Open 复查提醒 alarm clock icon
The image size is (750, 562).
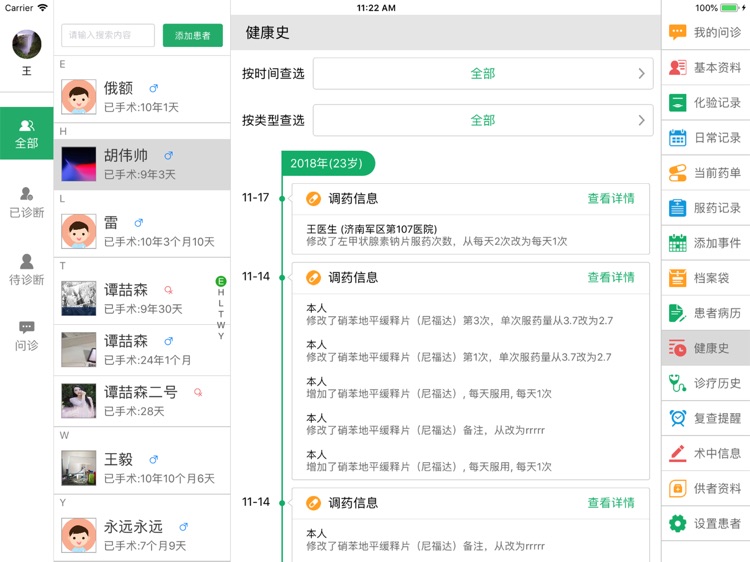click(677, 419)
